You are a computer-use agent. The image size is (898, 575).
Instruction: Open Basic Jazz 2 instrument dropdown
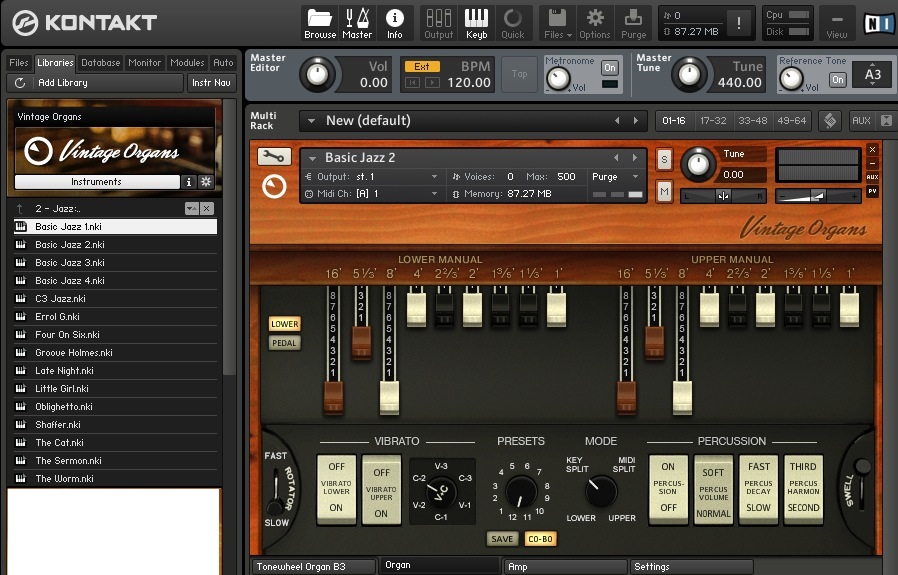(x=313, y=158)
